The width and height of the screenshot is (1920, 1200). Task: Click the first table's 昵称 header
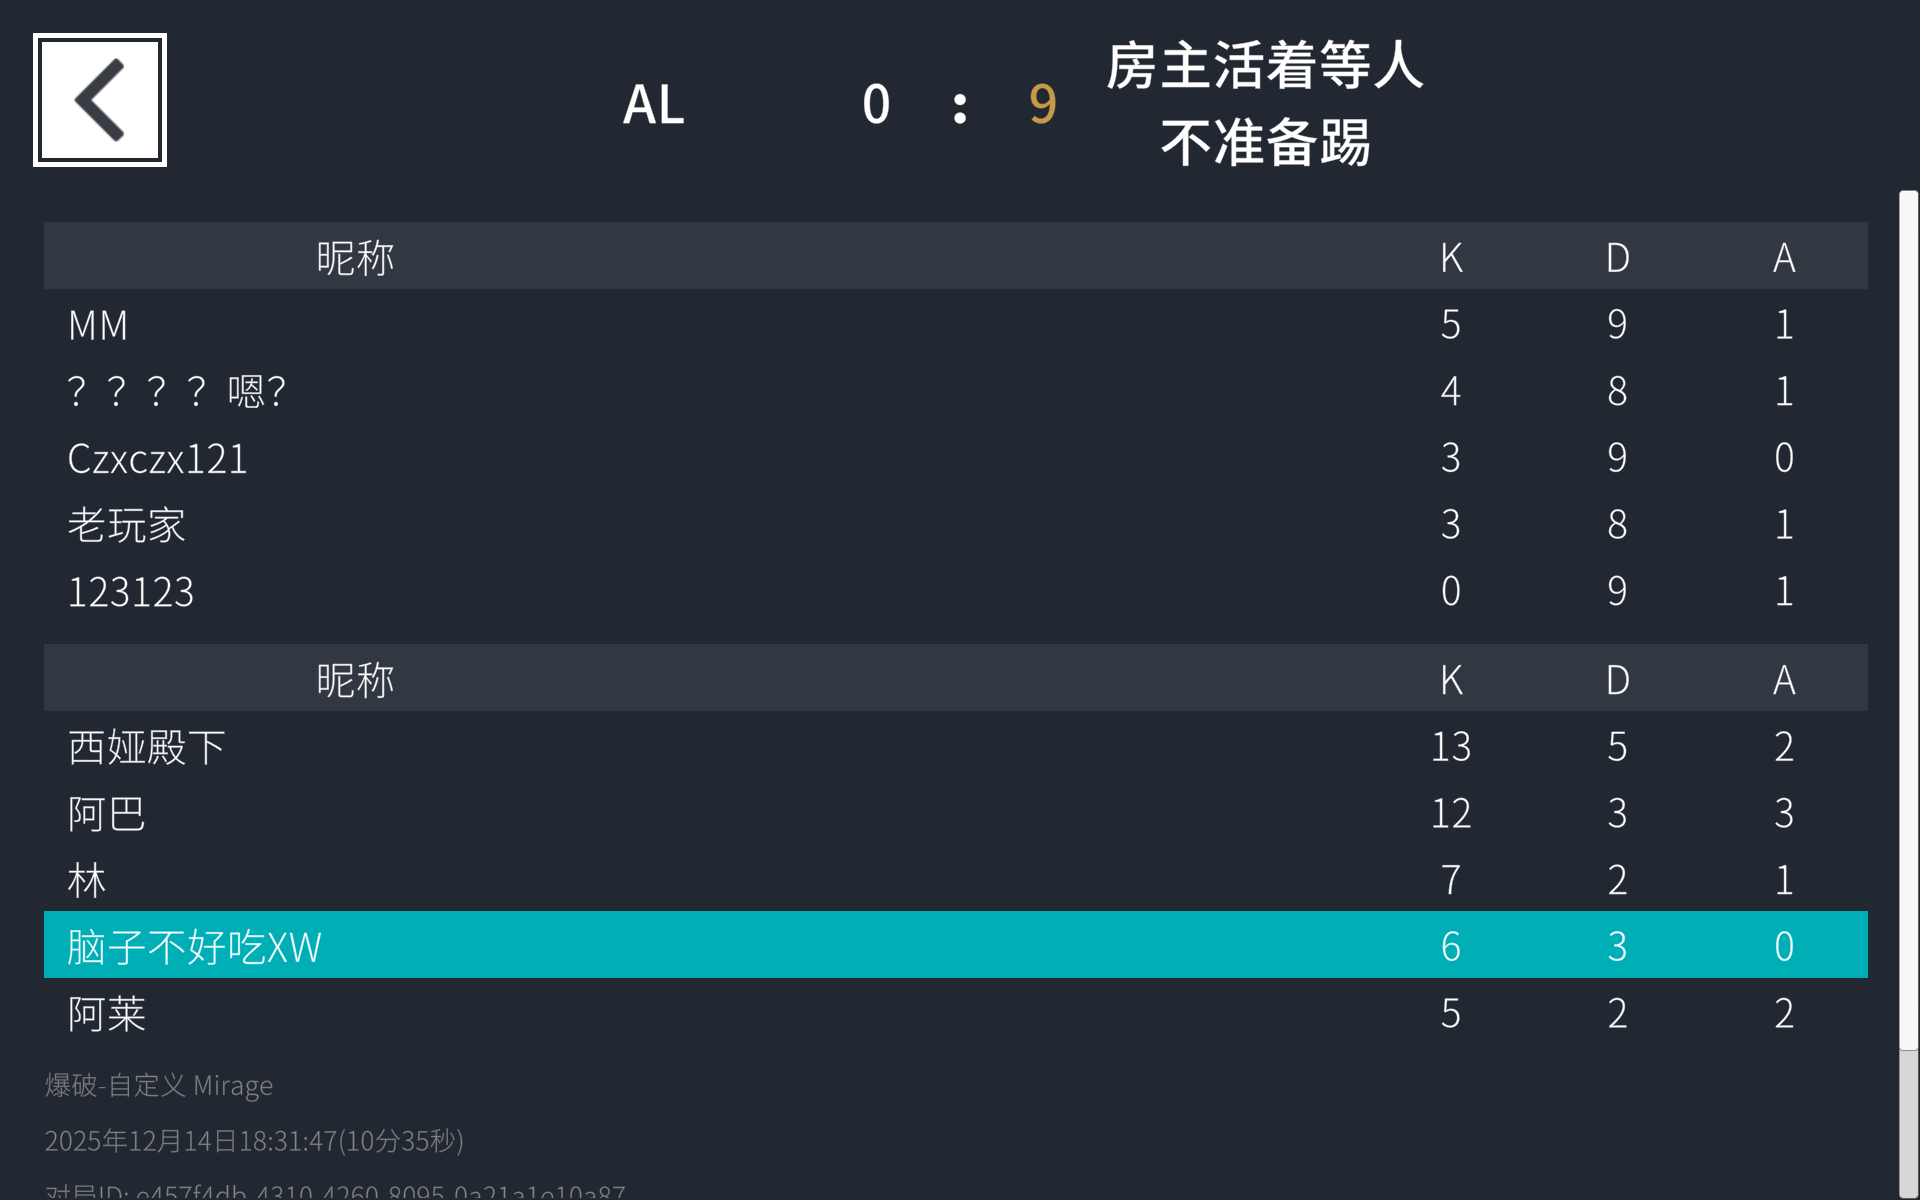(x=355, y=257)
